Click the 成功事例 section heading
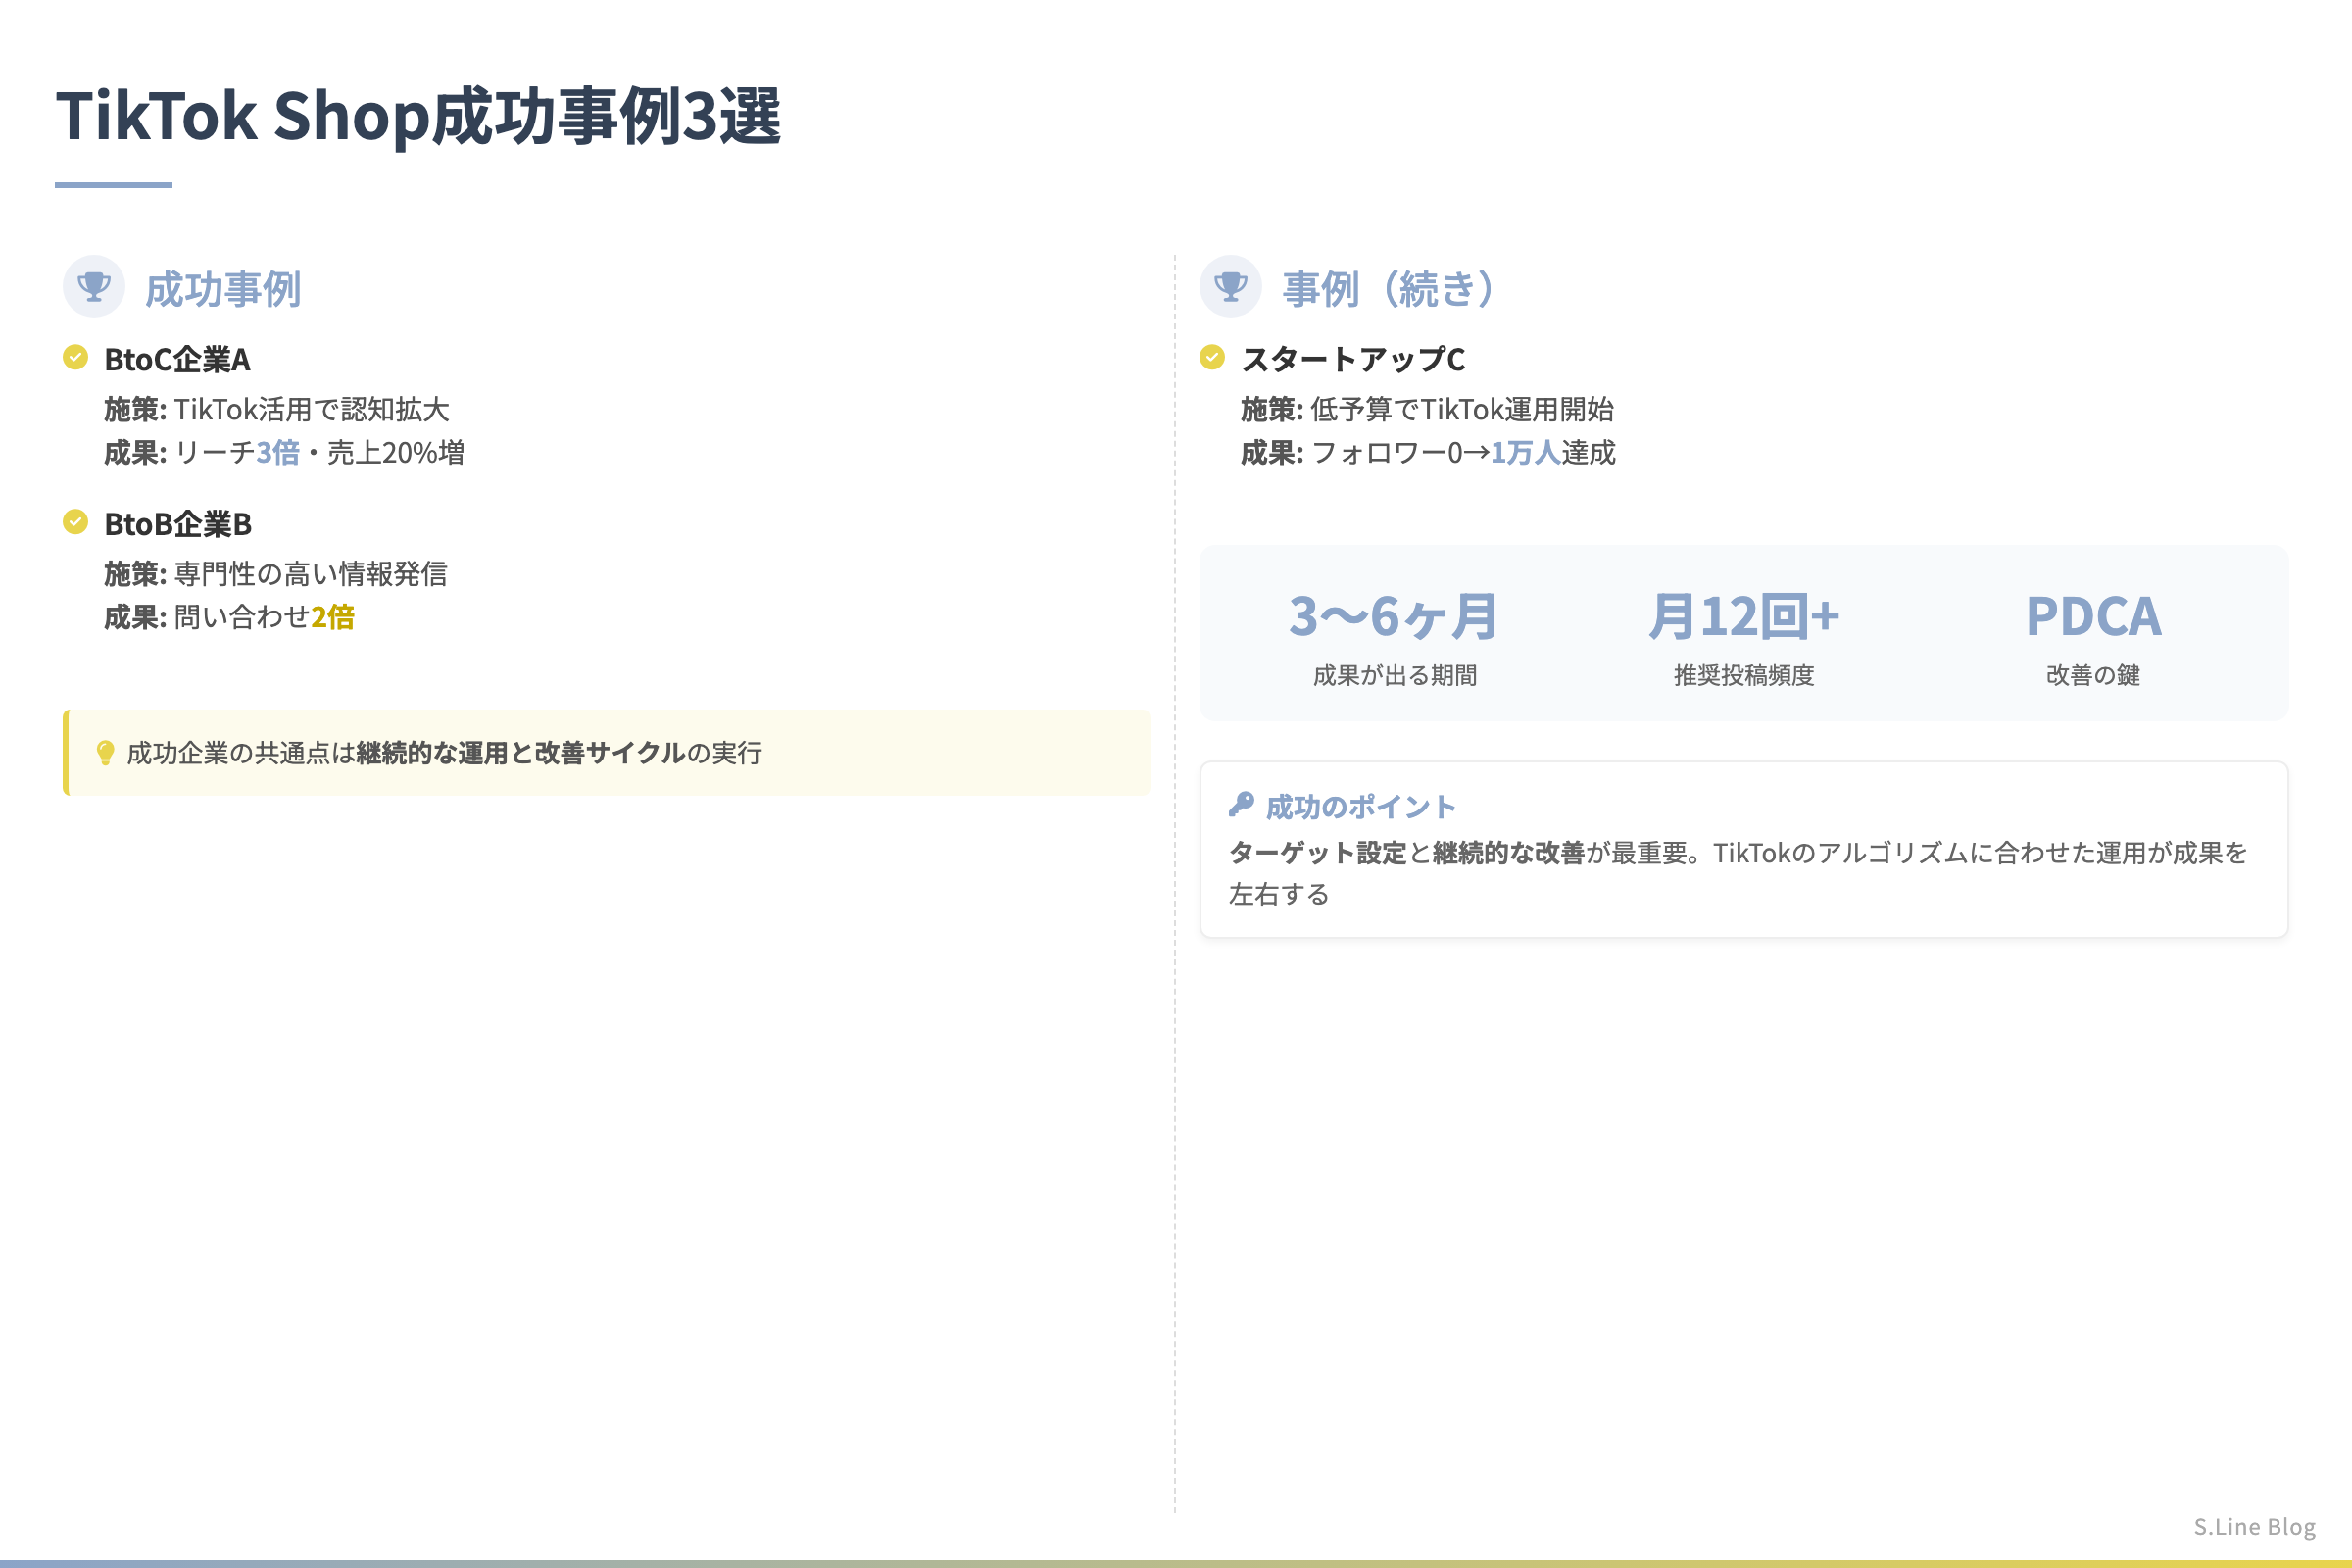The height and width of the screenshot is (1568, 2352). 223,289
